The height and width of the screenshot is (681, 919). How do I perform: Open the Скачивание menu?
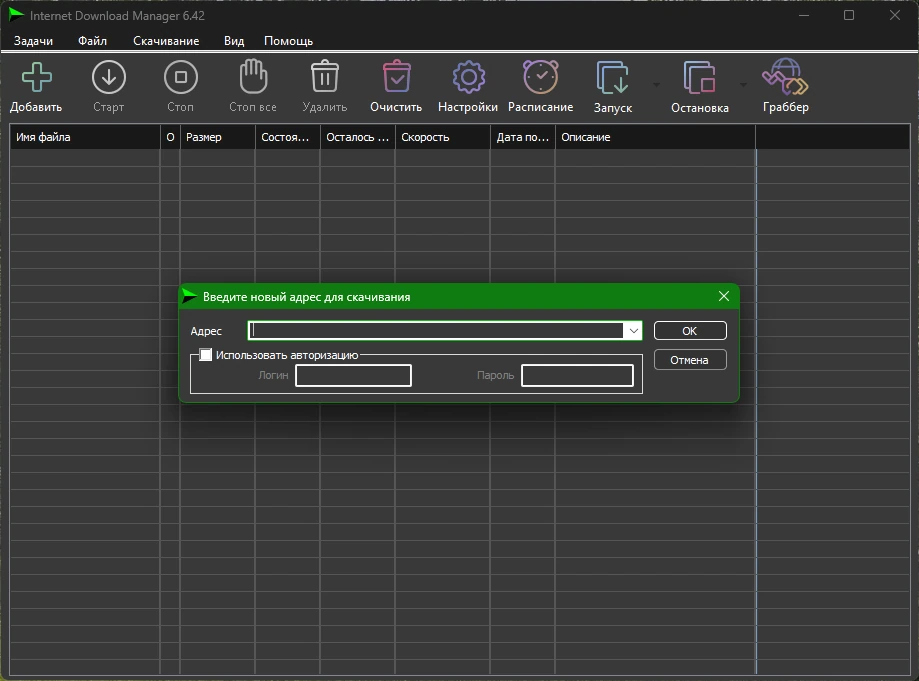pos(166,41)
